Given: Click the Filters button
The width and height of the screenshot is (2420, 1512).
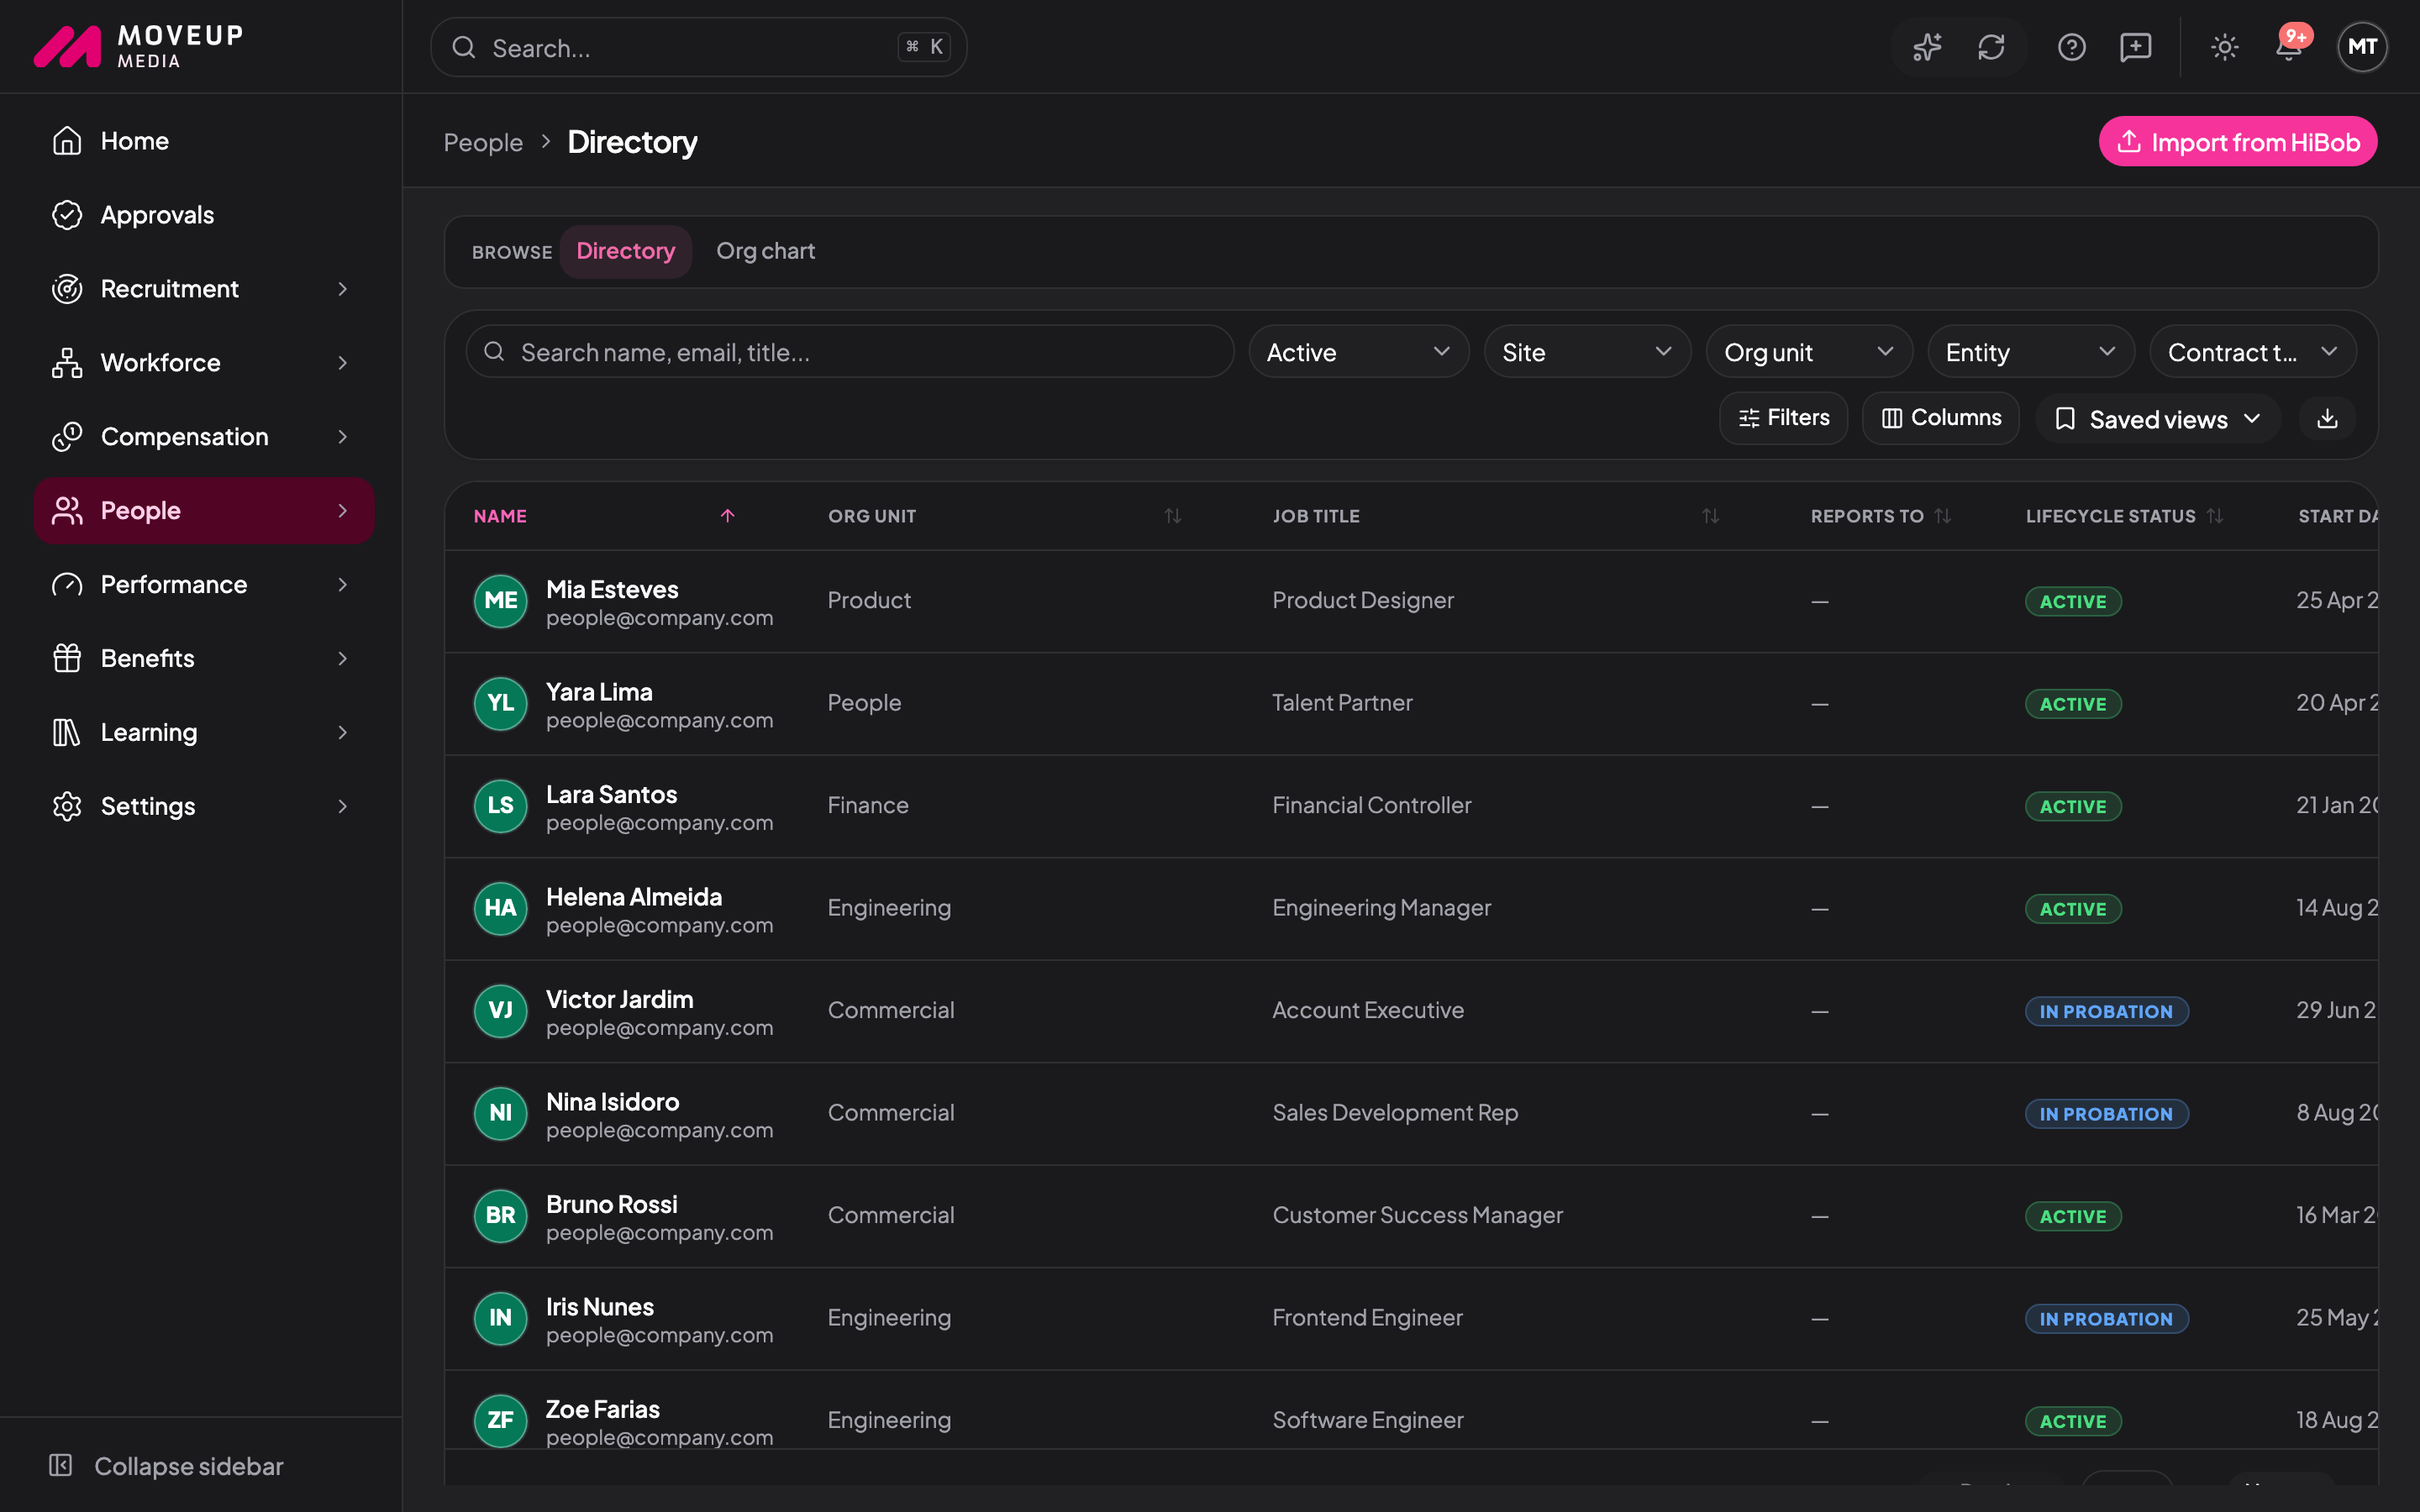Looking at the screenshot, I should pyautogui.click(x=1784, y=418).
